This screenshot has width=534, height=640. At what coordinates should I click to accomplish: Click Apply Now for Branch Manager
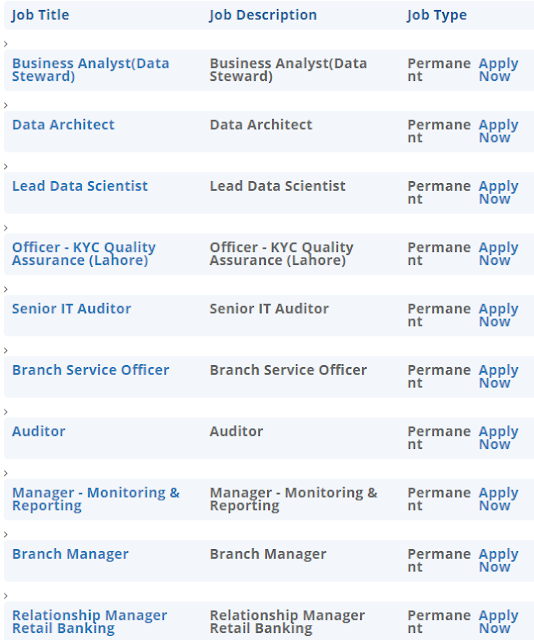(x=498, y=560)
